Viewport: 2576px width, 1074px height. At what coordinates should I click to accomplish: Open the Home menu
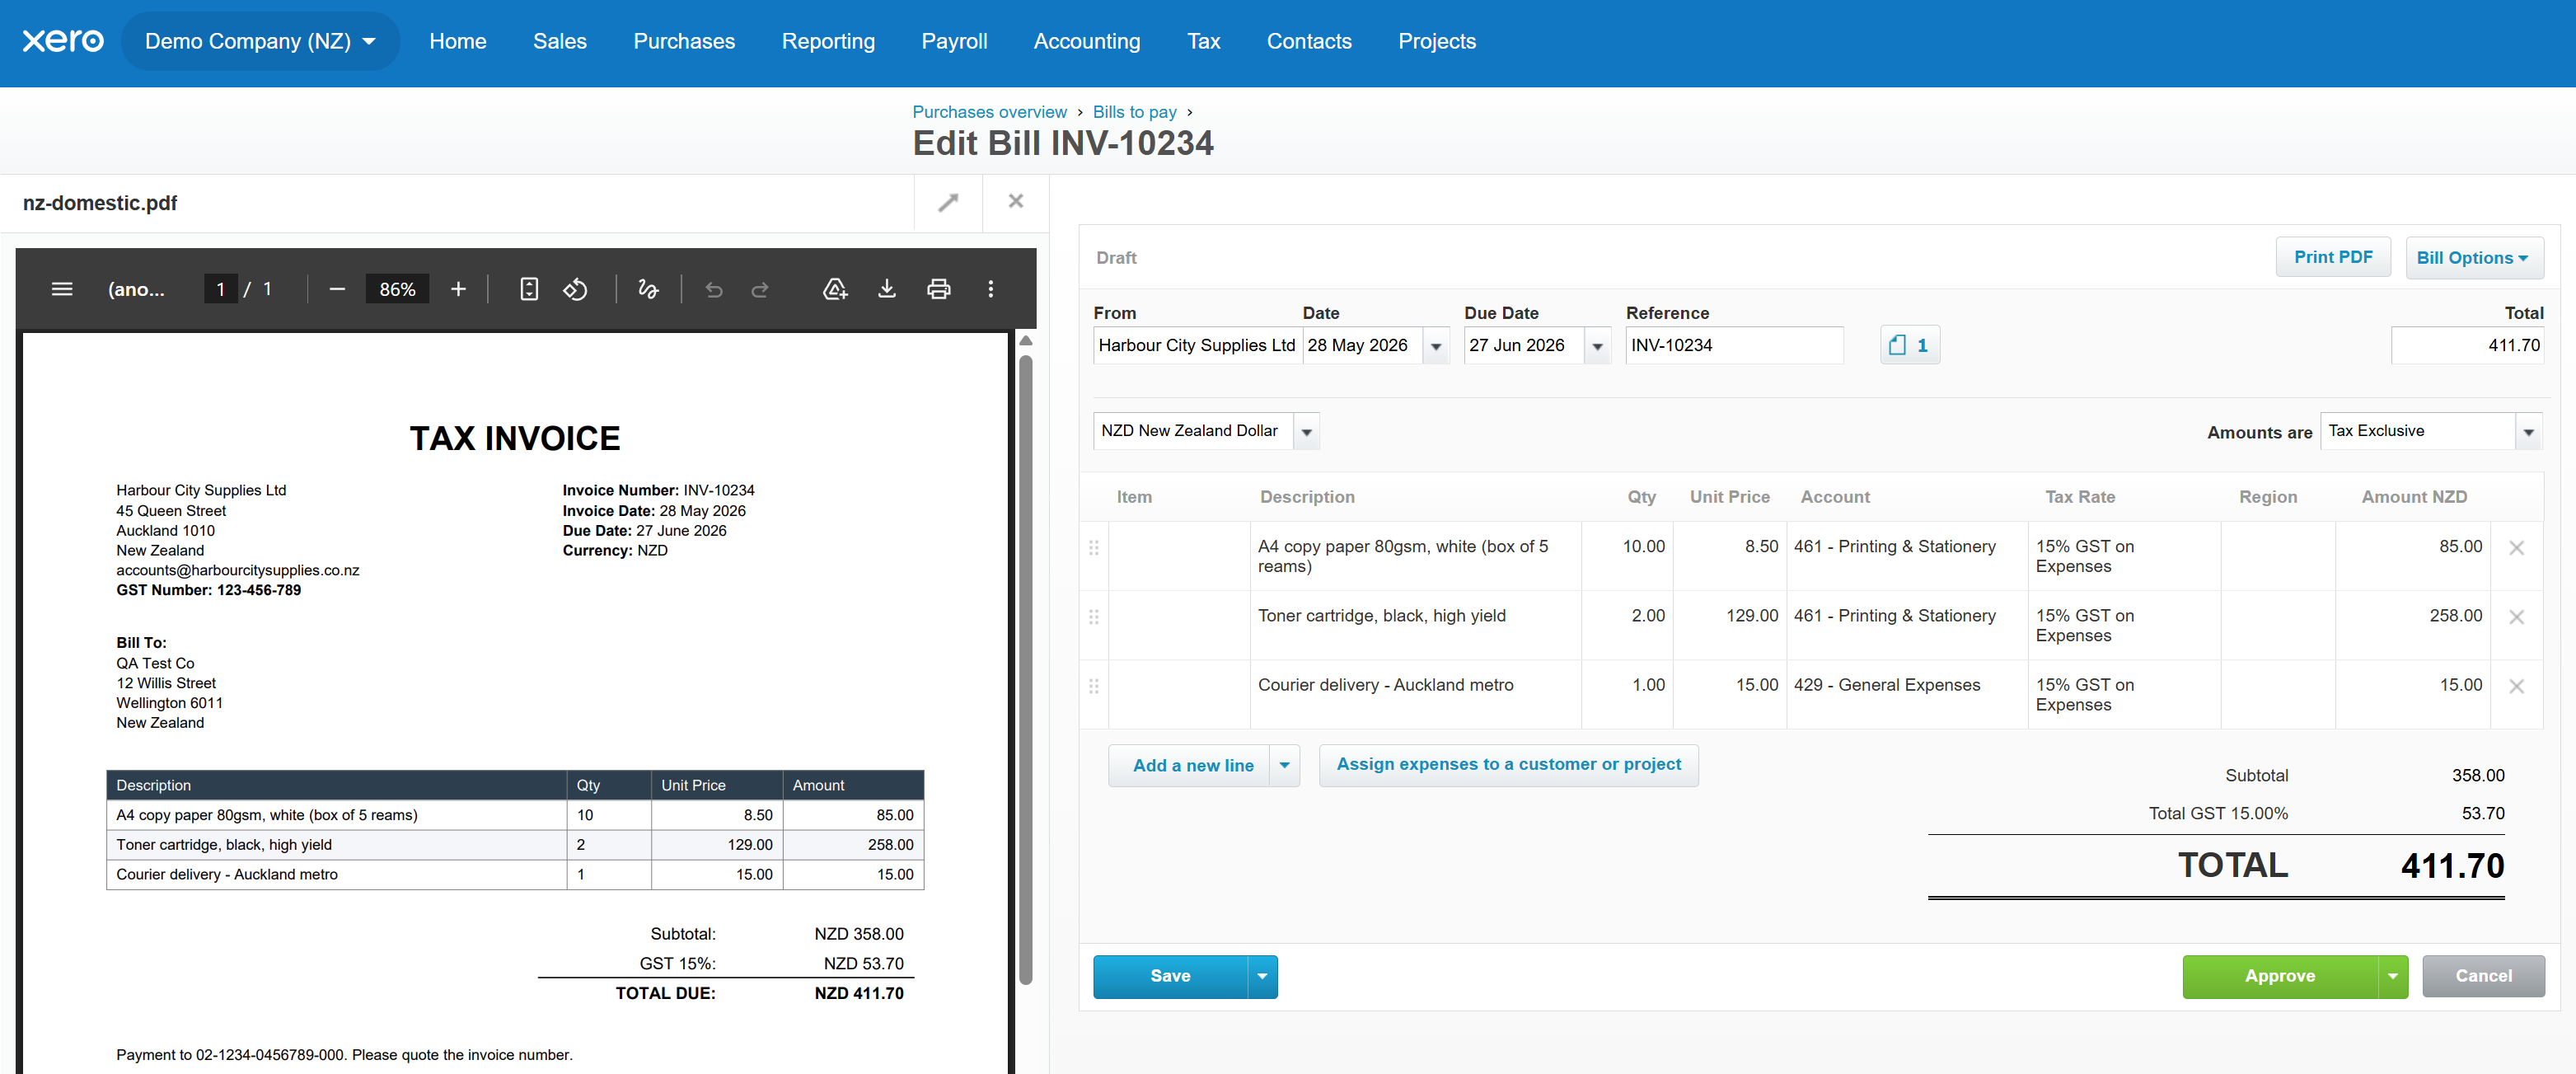(x=457, y=41)
